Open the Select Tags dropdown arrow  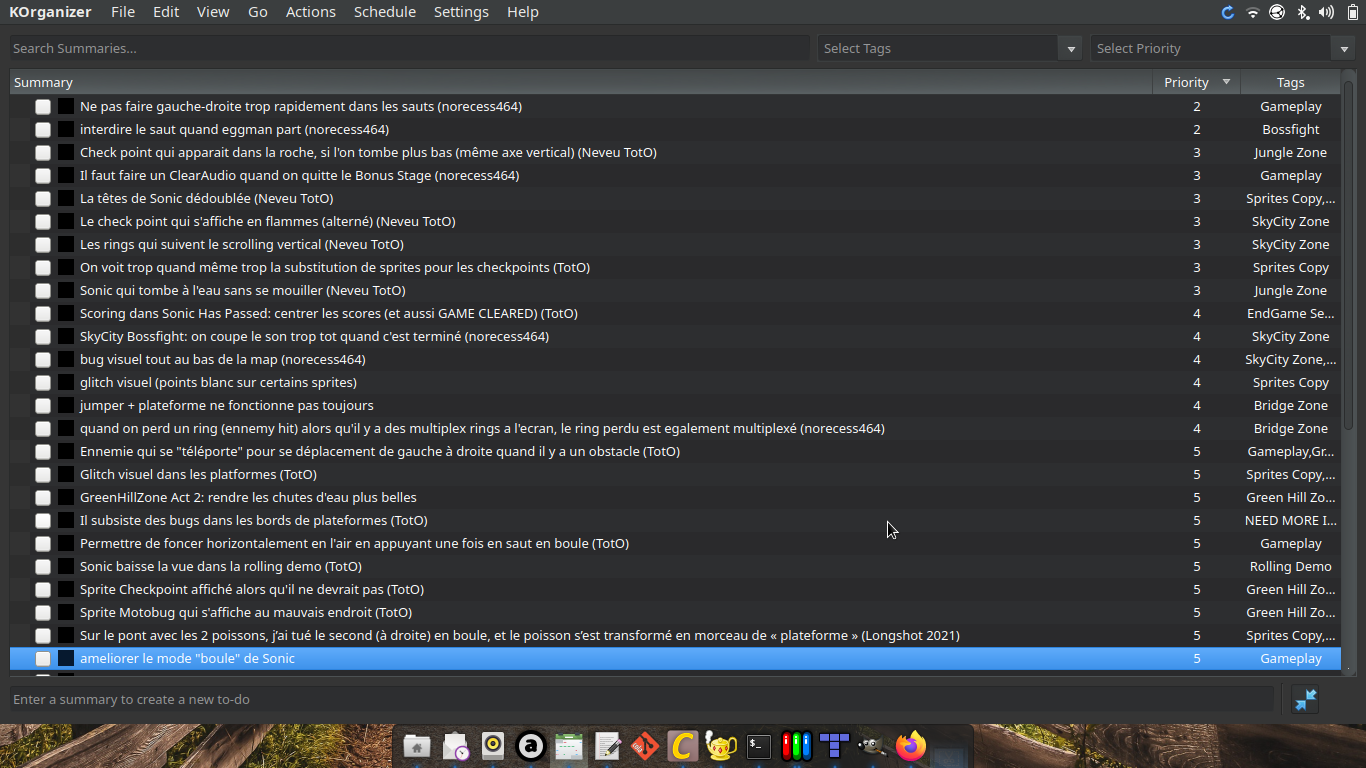[x=1071, y=48]
